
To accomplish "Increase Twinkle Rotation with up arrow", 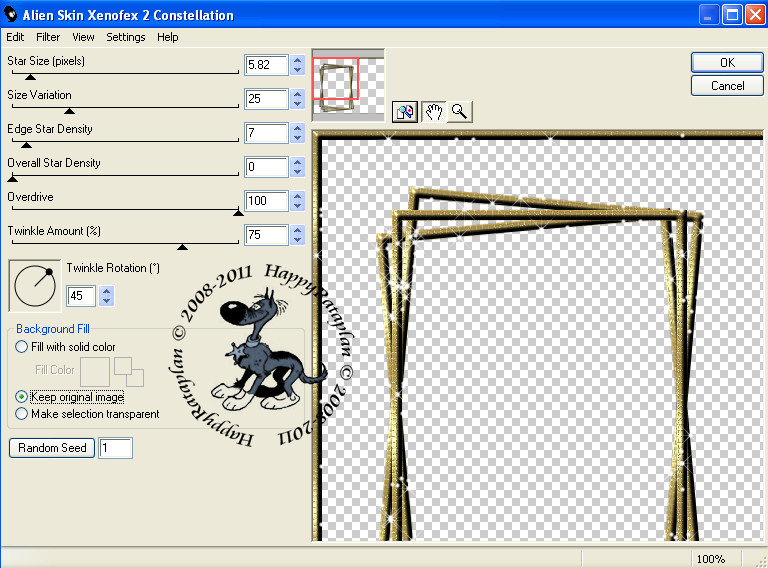I will (106, 291).
